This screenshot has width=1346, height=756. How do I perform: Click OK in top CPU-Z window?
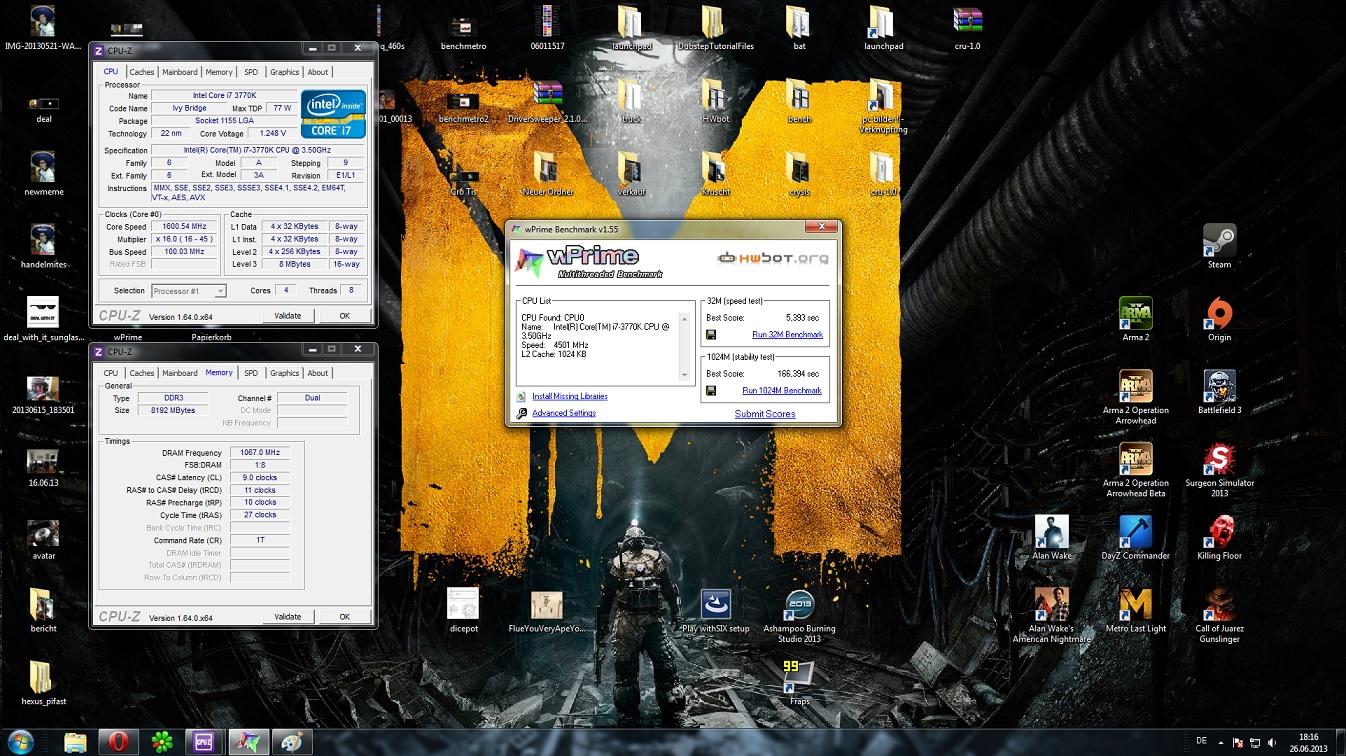(x=344, y=316)
